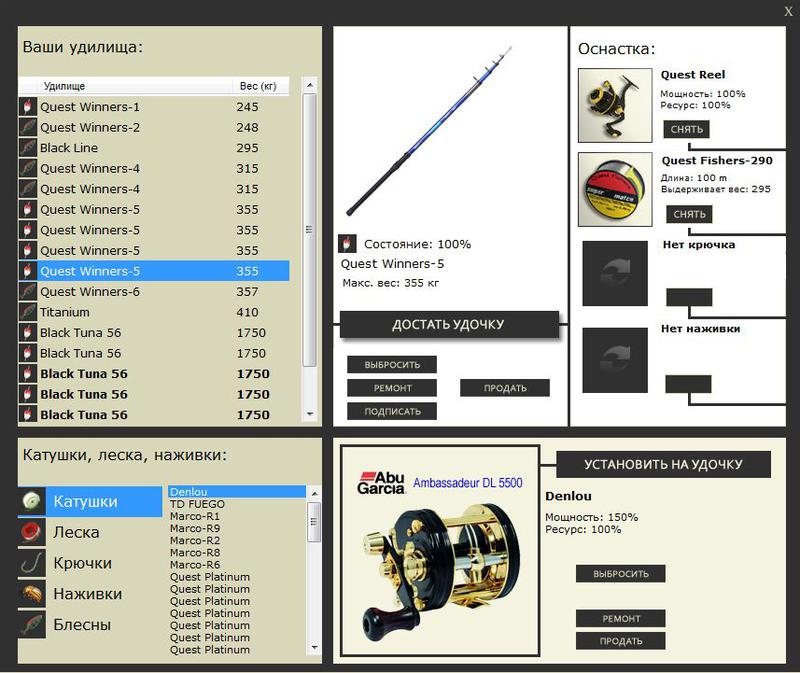This screenshot has width=800, height=673.
Task: Sort by Вес (кг) column header
Action: [261, 86]
